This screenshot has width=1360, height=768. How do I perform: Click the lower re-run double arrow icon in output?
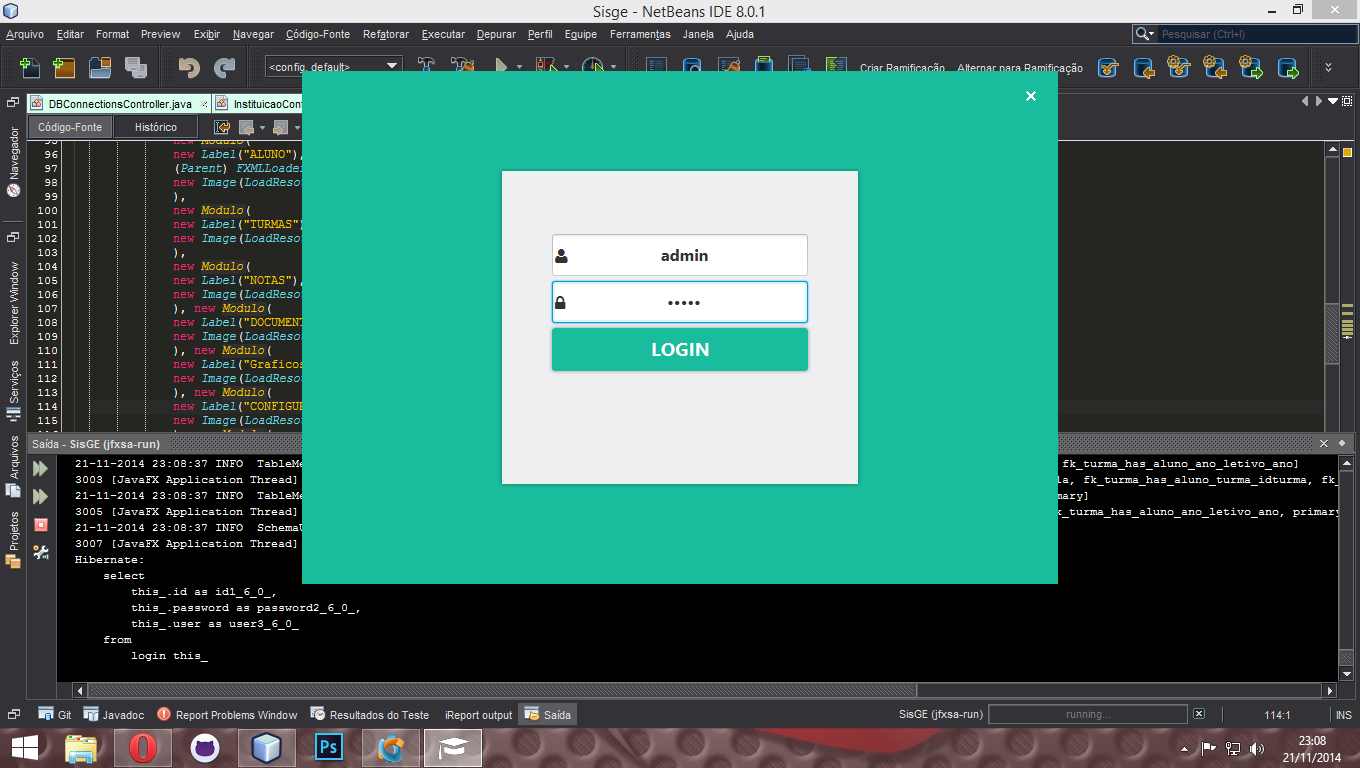pyautogui.click(x=41, y=496)
